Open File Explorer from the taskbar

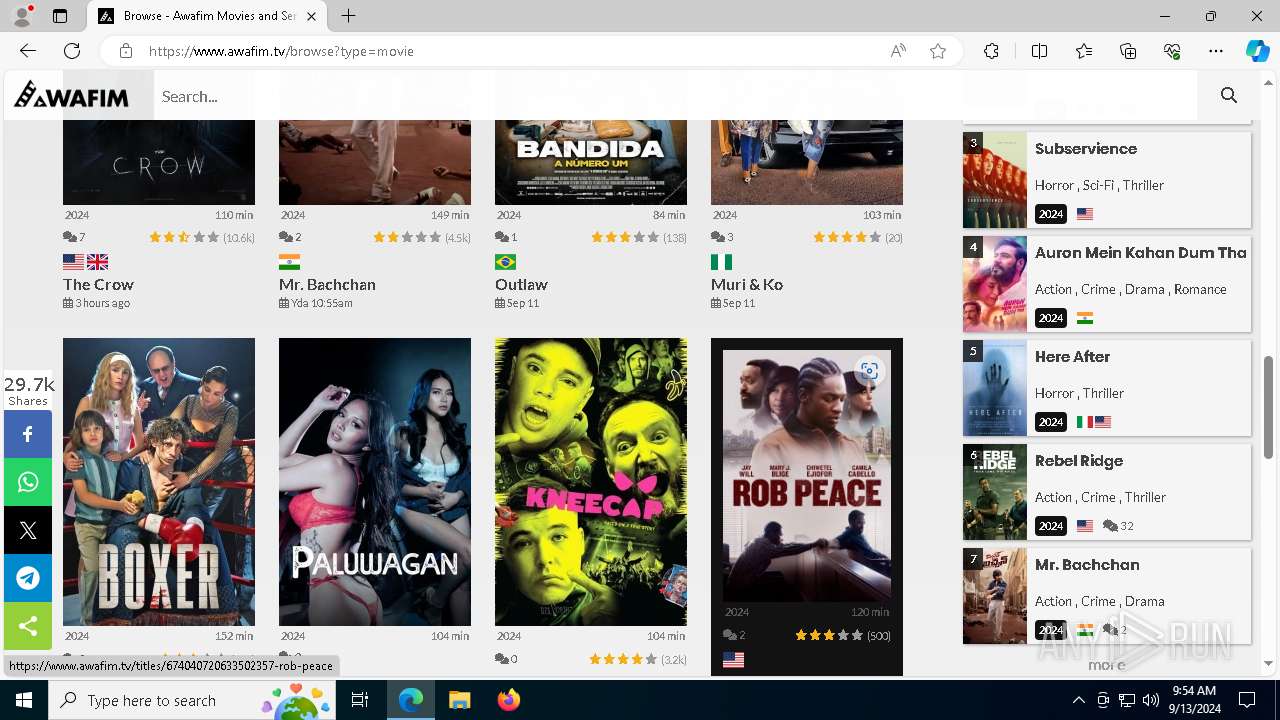pyautogui.click(x=459, y=700)
